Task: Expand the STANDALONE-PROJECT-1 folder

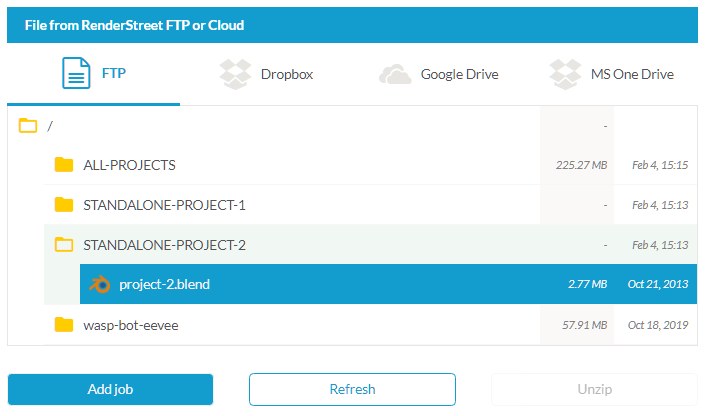Action: (370, 205)
